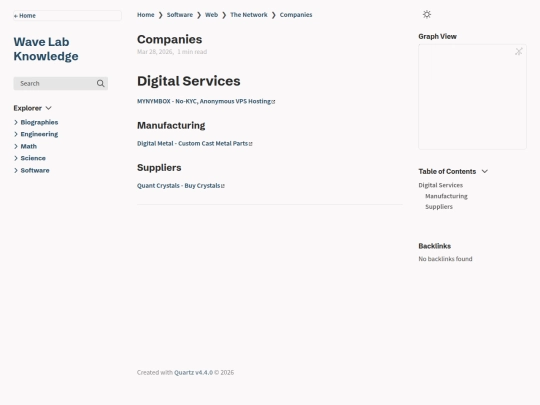Click the Mar 28, 2026 date text
540x405 pixels.
pos(155,52)
